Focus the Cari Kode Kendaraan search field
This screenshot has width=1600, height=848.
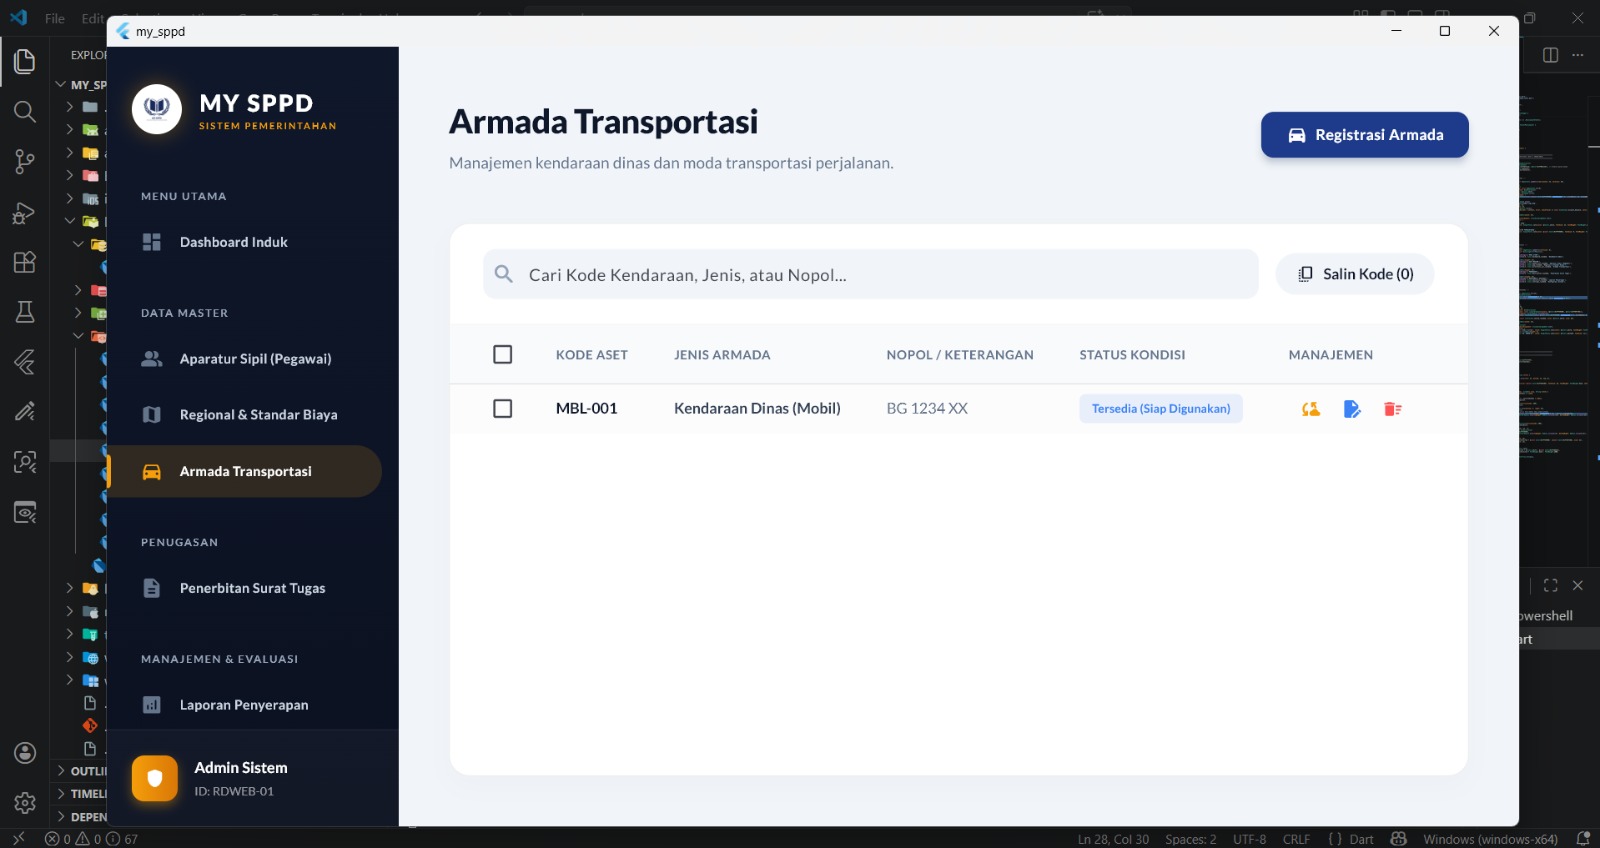click(x=870, y=274)
